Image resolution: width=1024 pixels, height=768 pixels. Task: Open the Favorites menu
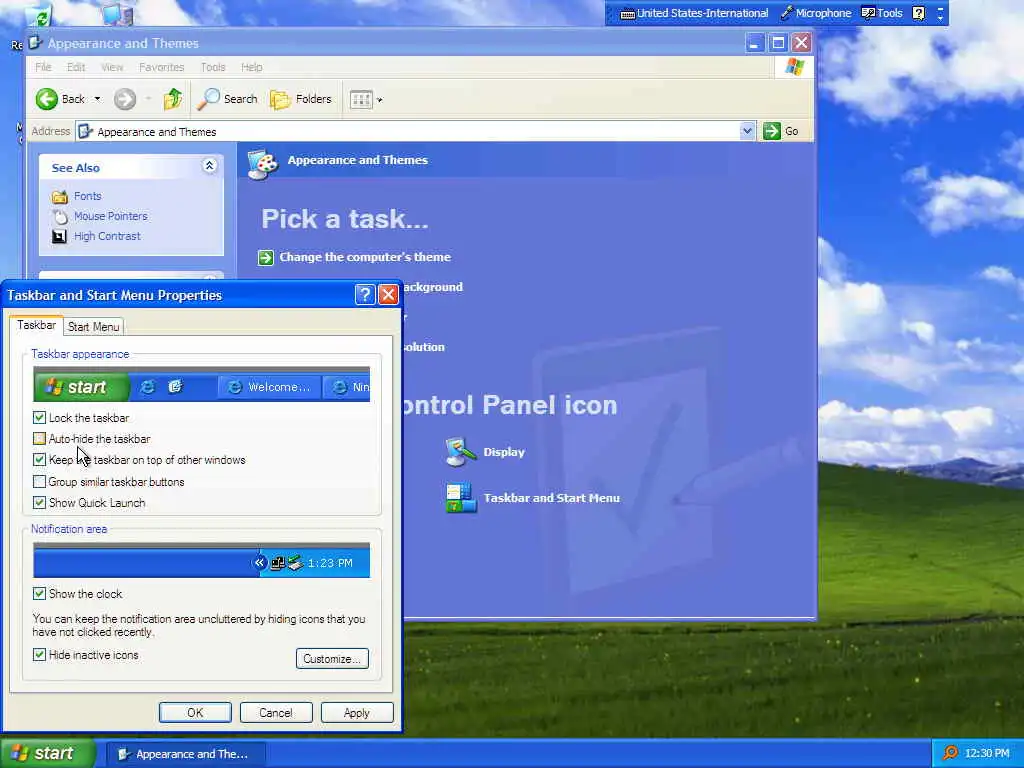click(161, 67)
